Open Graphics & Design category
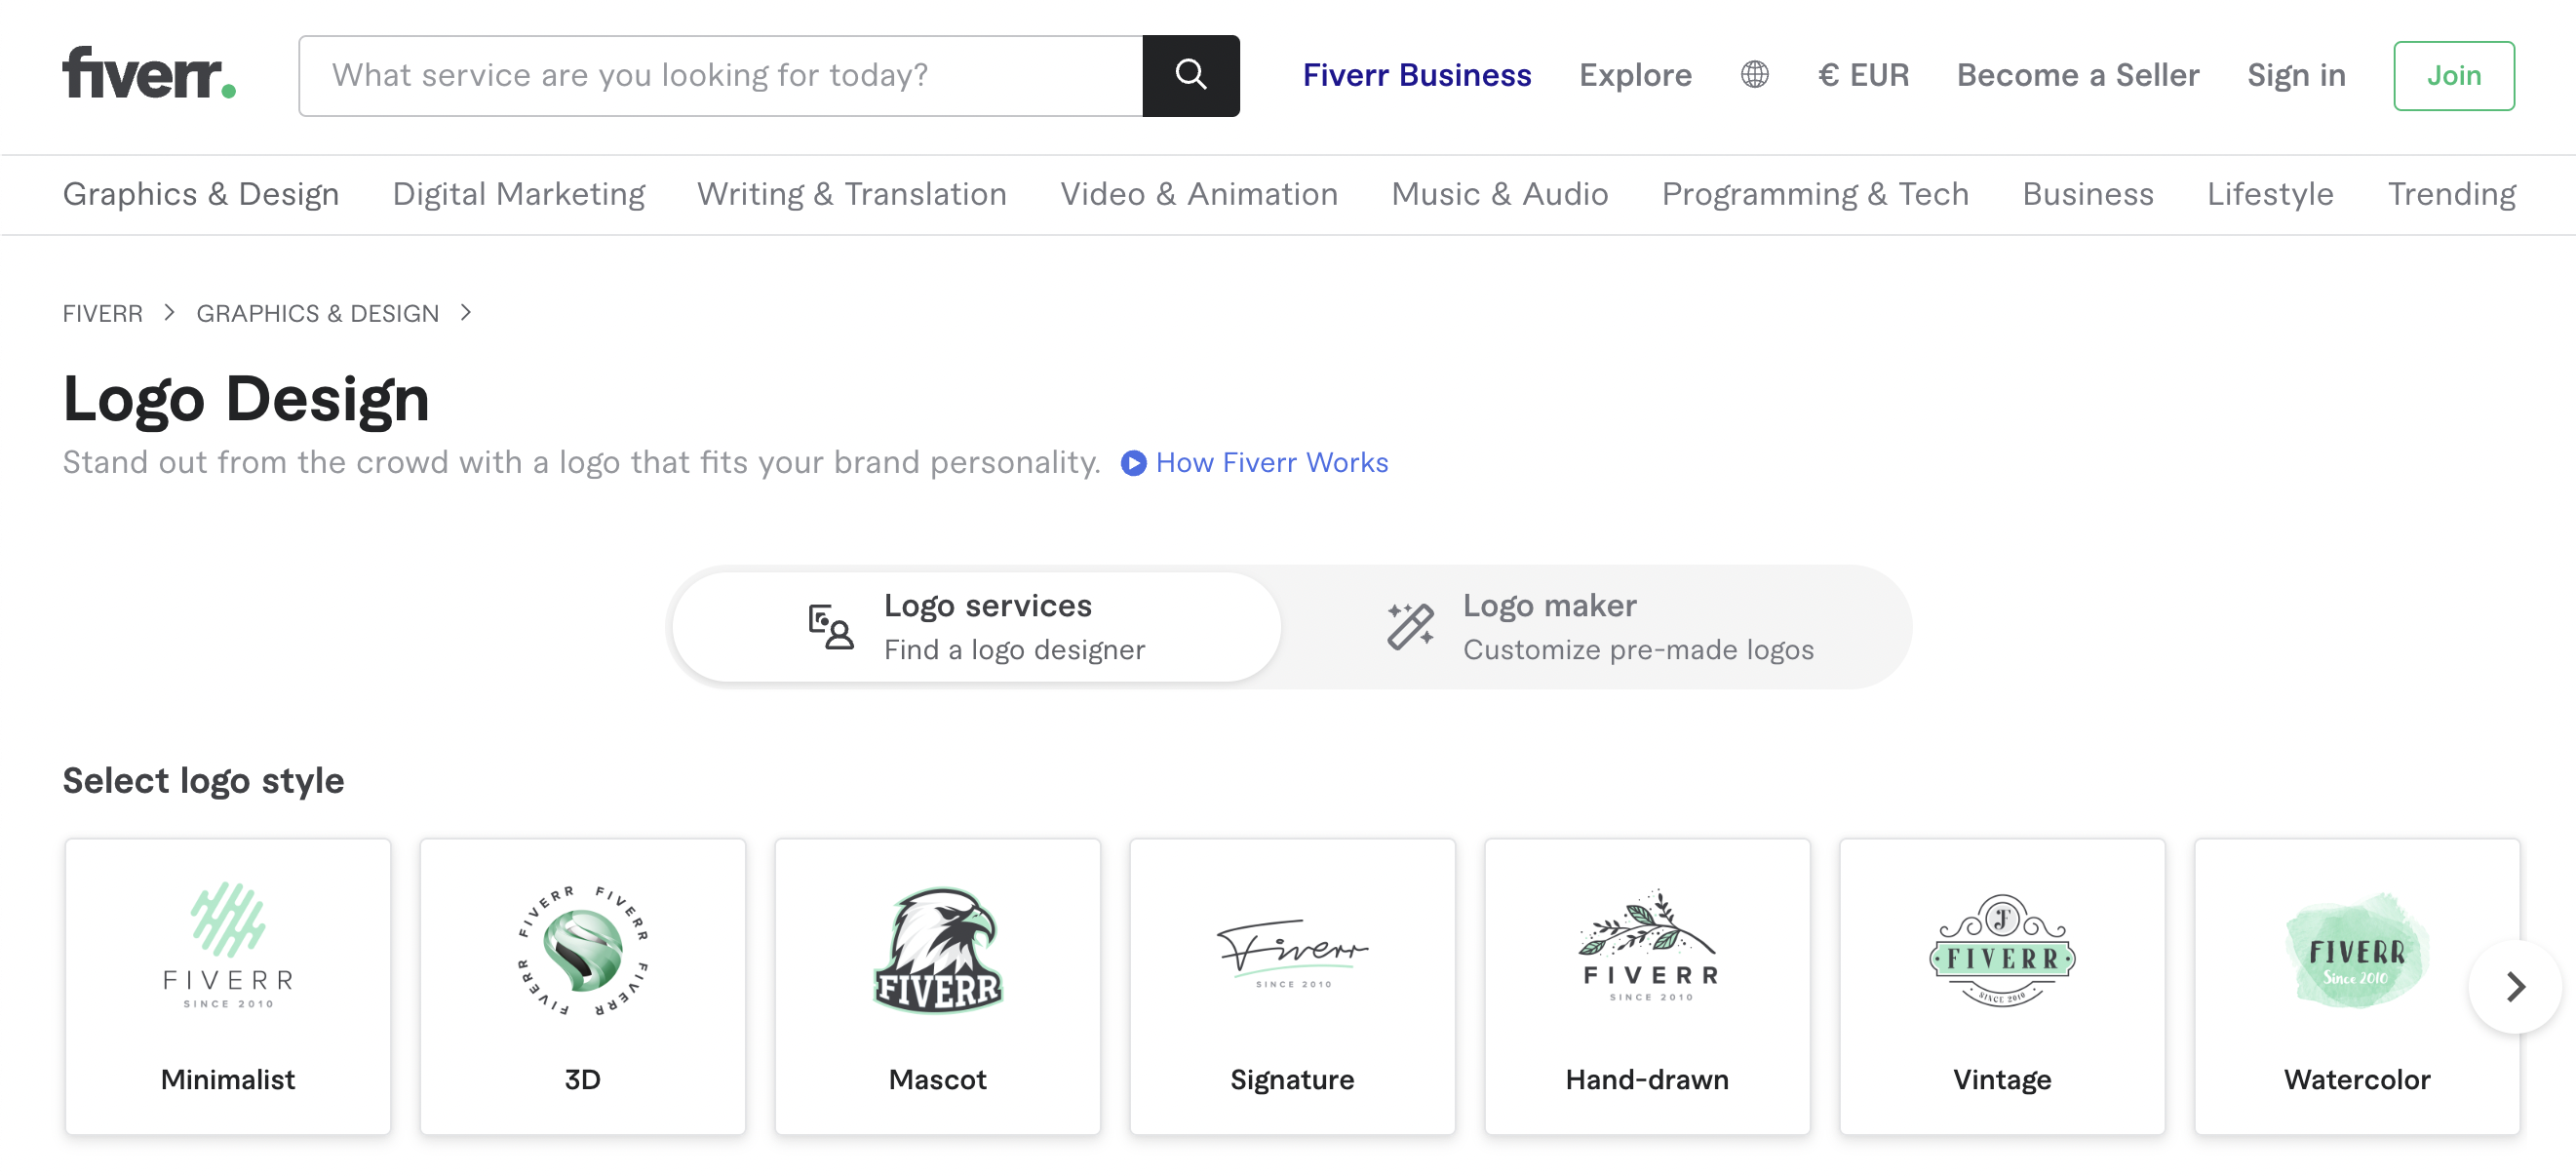The width and height of the screenshot is (2576, 1176). (x=201, y=194)
